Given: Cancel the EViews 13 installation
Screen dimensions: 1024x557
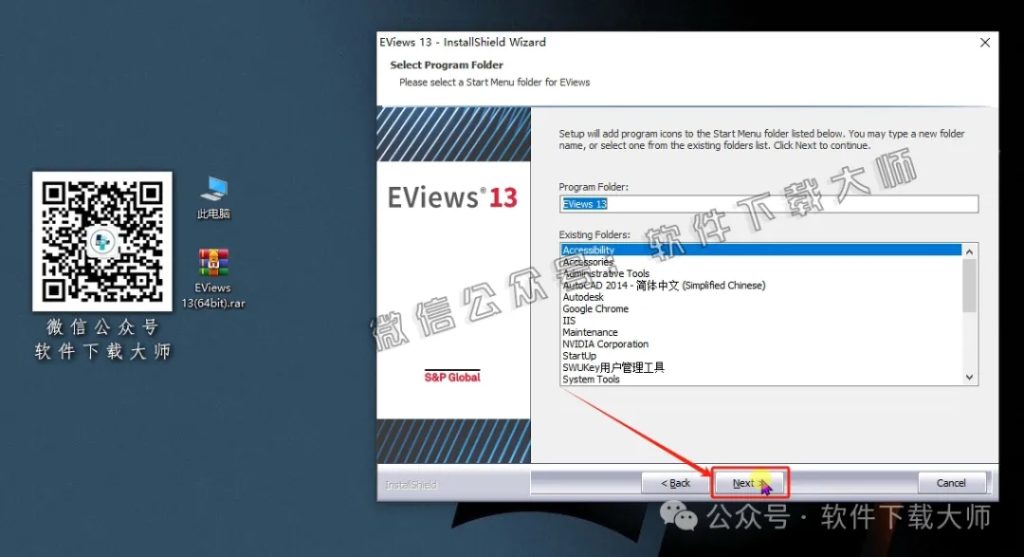Looking at the screenshot, I should tap(952, 483).
